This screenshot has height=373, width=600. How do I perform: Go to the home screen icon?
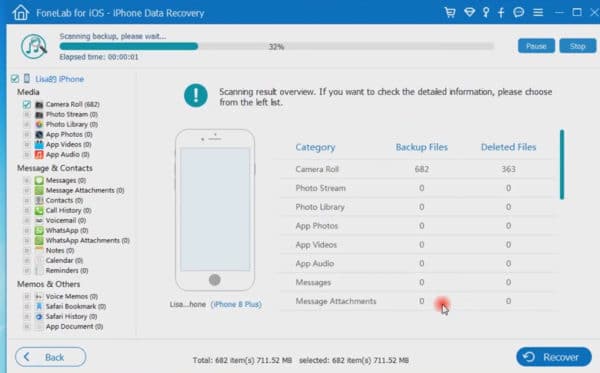click(21, 12)
